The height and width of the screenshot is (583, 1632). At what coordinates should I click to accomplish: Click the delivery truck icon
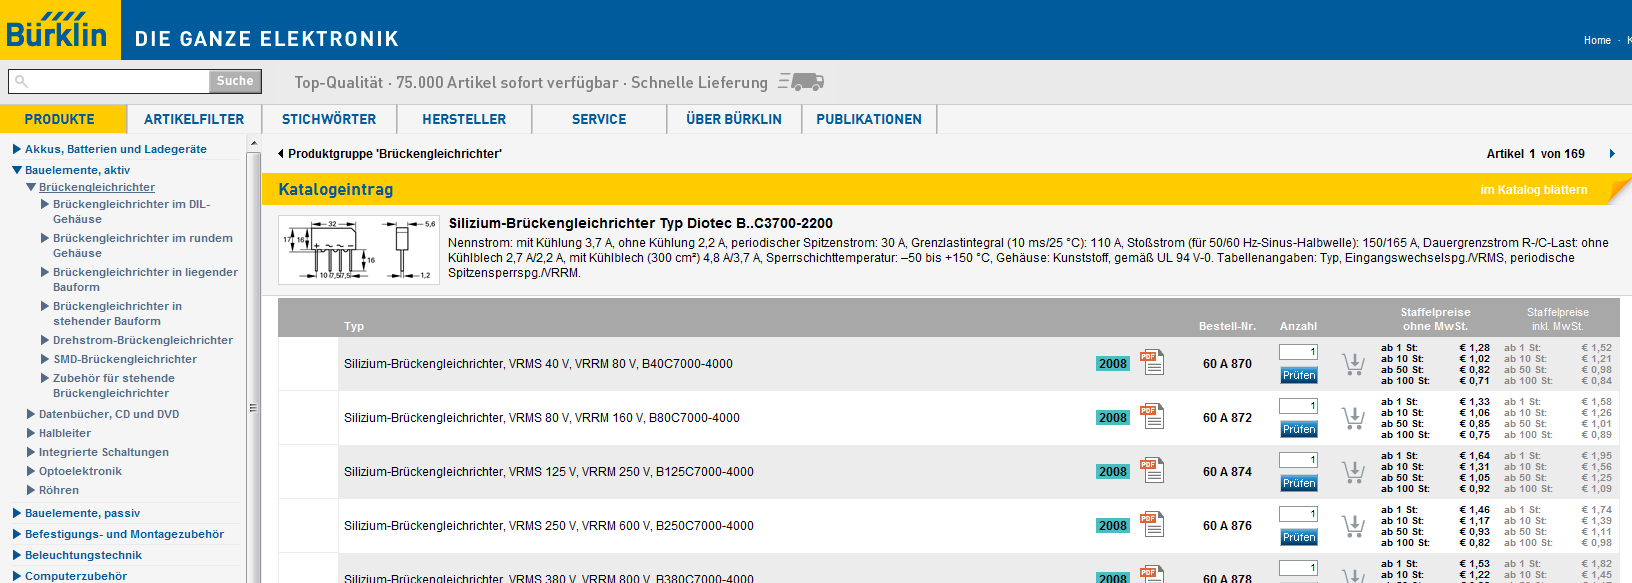tap(801, 82)
